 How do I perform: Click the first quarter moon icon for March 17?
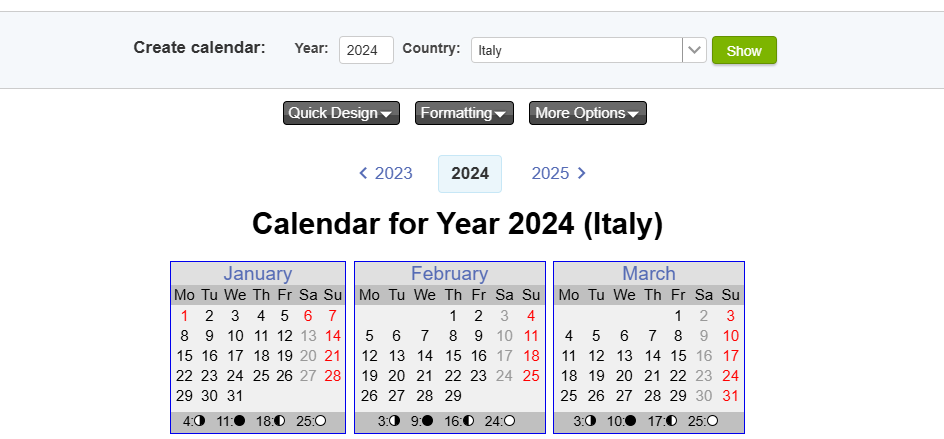click(x=671, y=421)
